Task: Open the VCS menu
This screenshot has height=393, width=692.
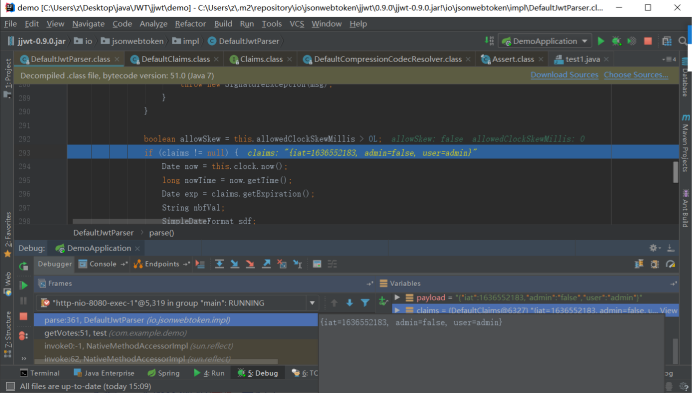Action: [x=297, y=24]
